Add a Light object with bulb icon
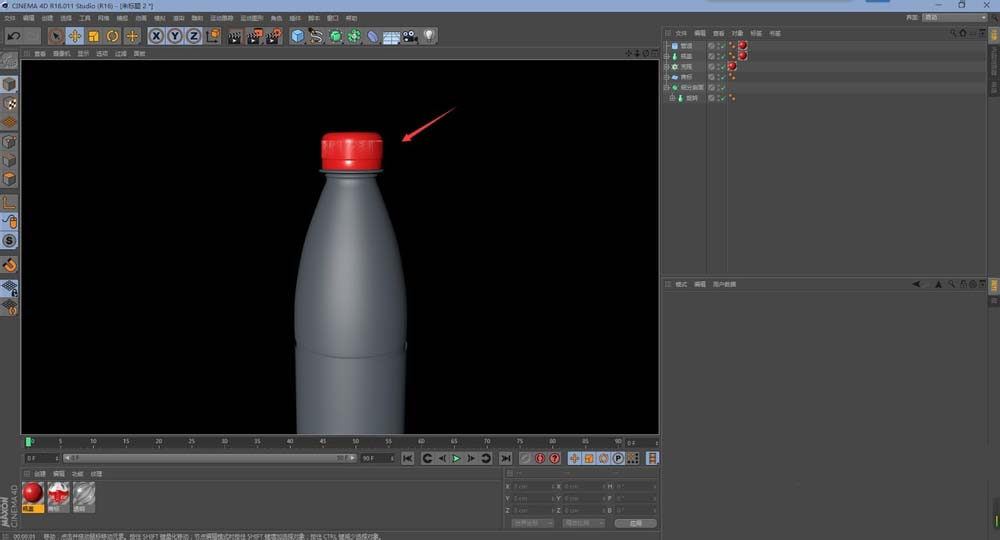 pos(429,36)
